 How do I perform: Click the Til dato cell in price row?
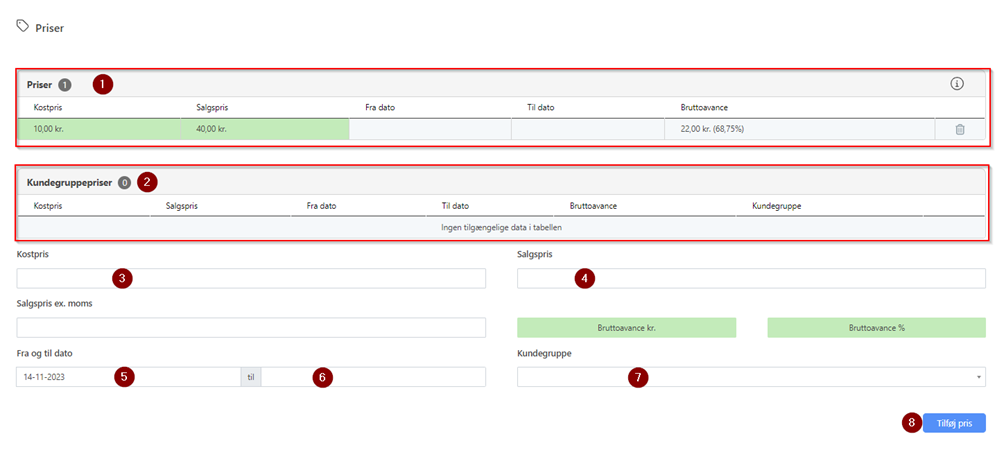pos(587,129)
